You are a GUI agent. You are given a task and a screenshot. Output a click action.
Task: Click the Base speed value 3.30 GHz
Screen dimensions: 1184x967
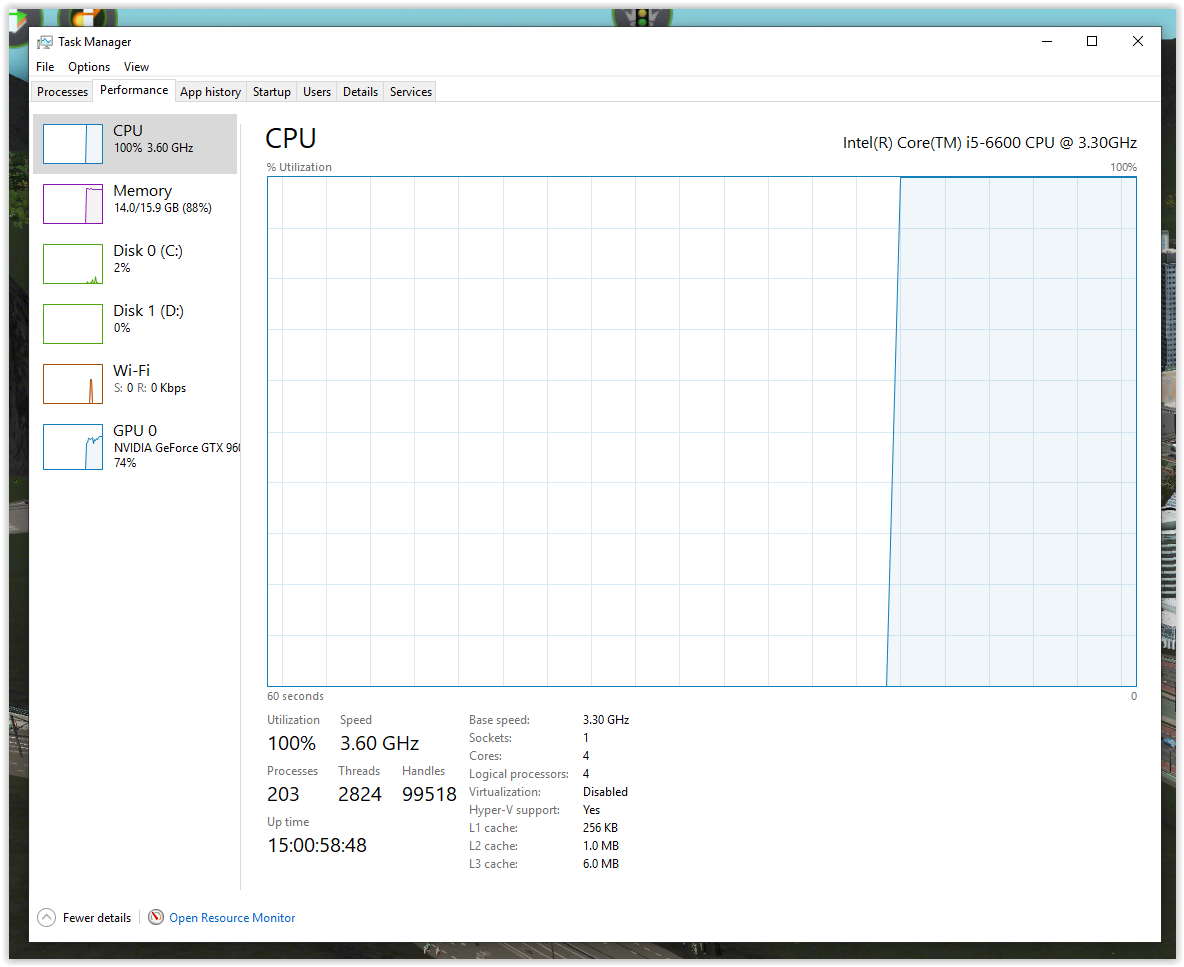[x=606, y=720]
